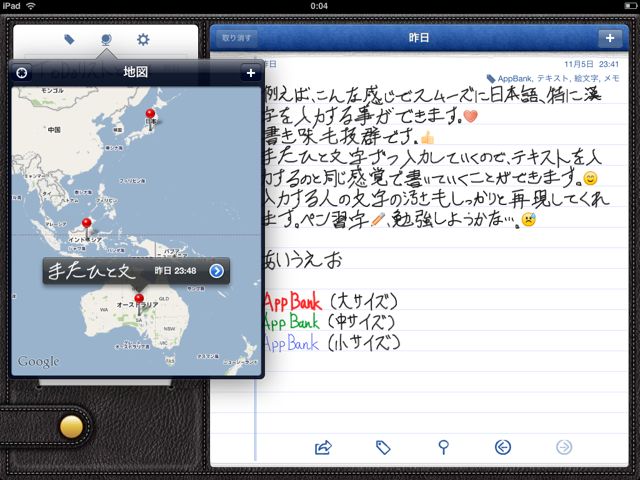Open settings gear icon

143,40
